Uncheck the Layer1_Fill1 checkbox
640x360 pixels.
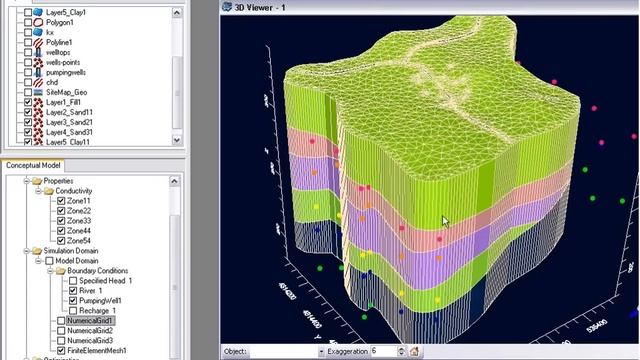coord(28,102)
